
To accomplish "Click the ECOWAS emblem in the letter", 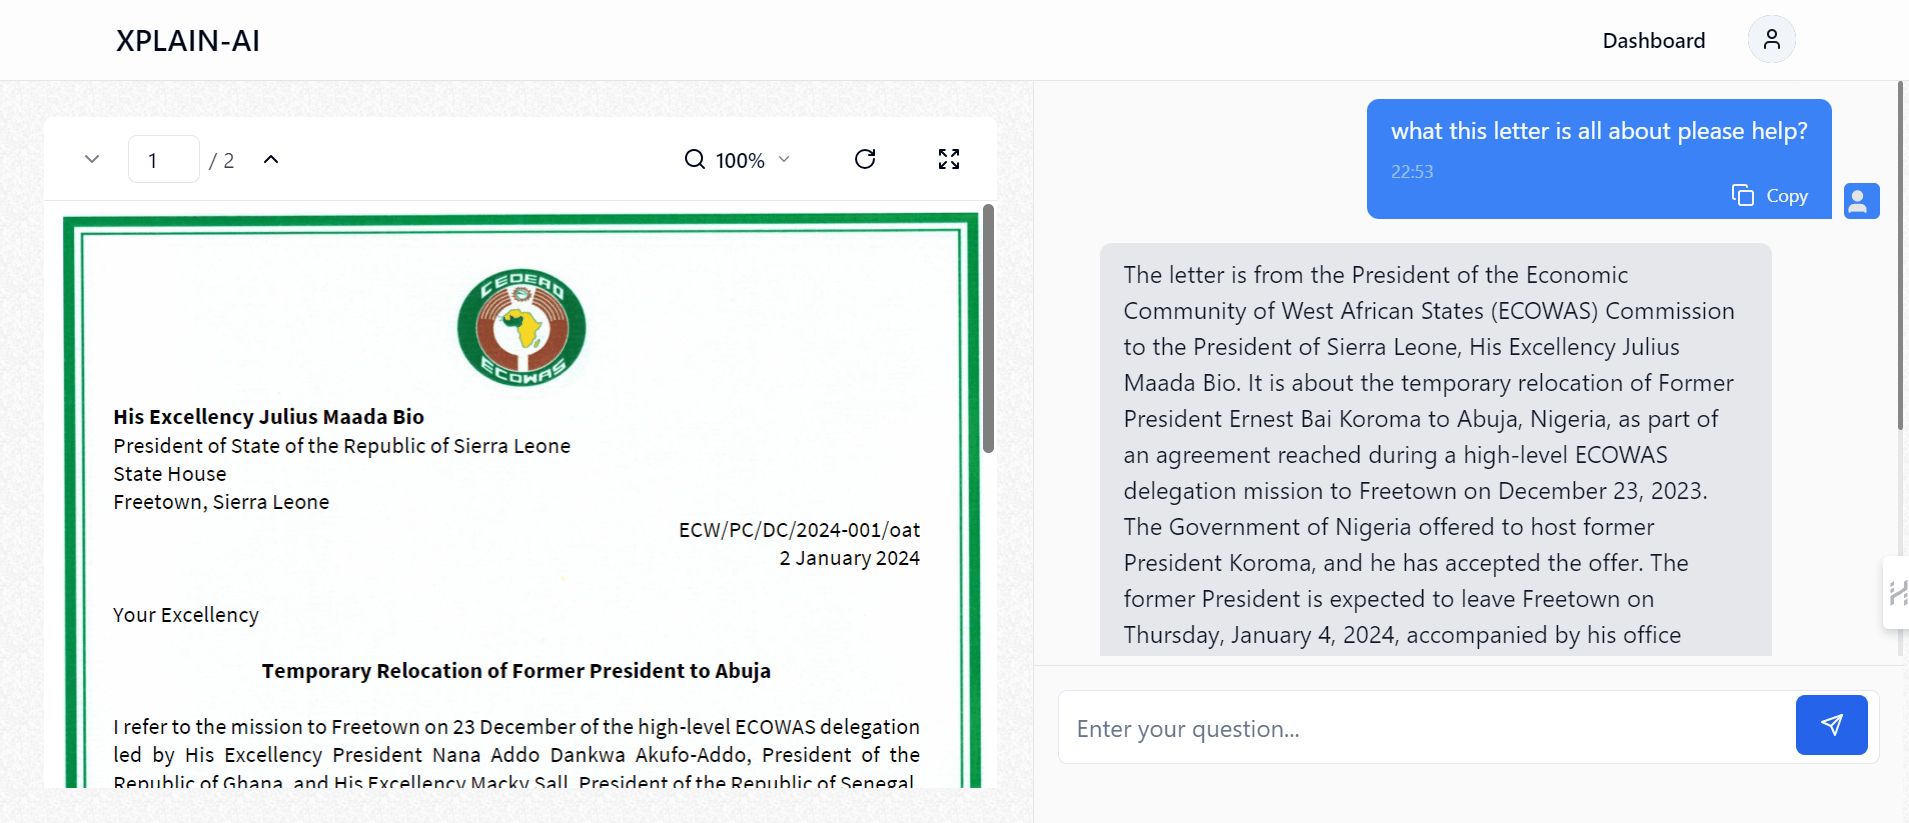I will coord(521,327).
